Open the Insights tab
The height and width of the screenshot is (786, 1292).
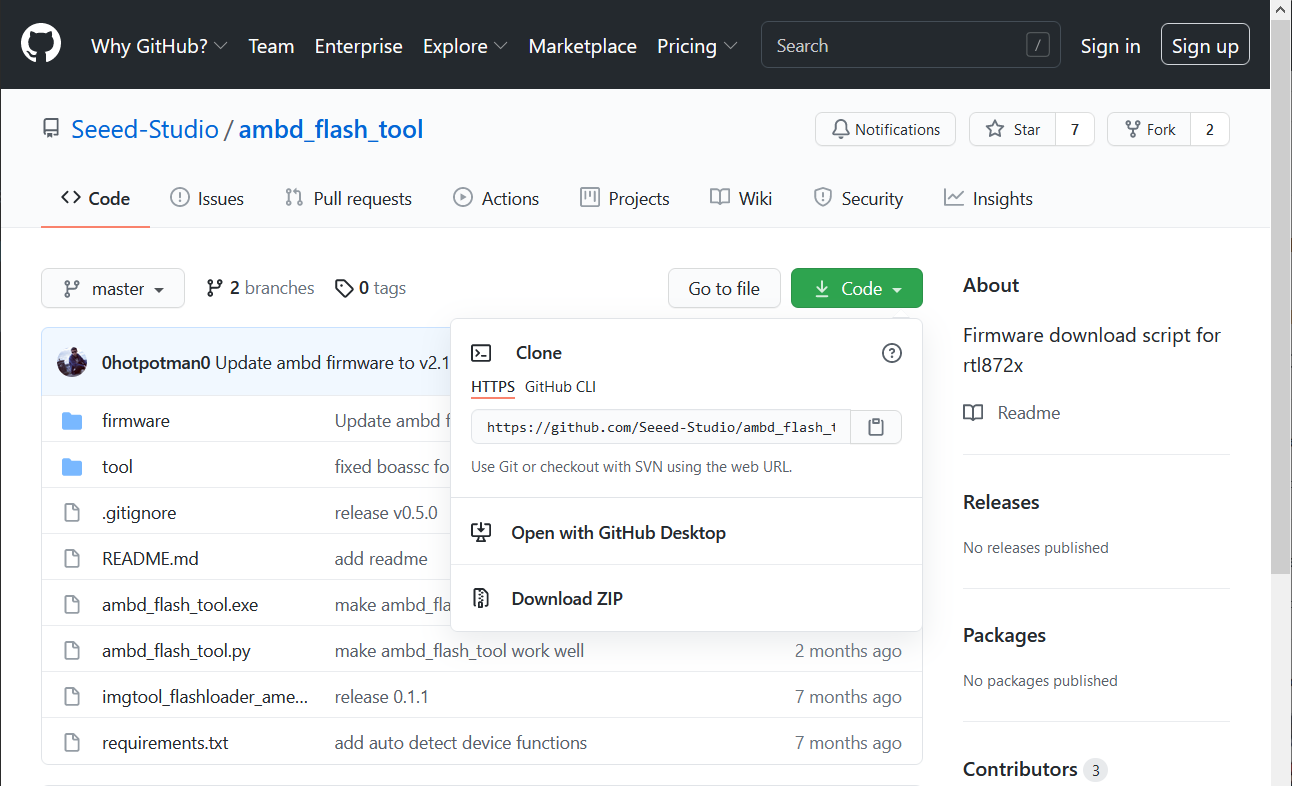988,198
